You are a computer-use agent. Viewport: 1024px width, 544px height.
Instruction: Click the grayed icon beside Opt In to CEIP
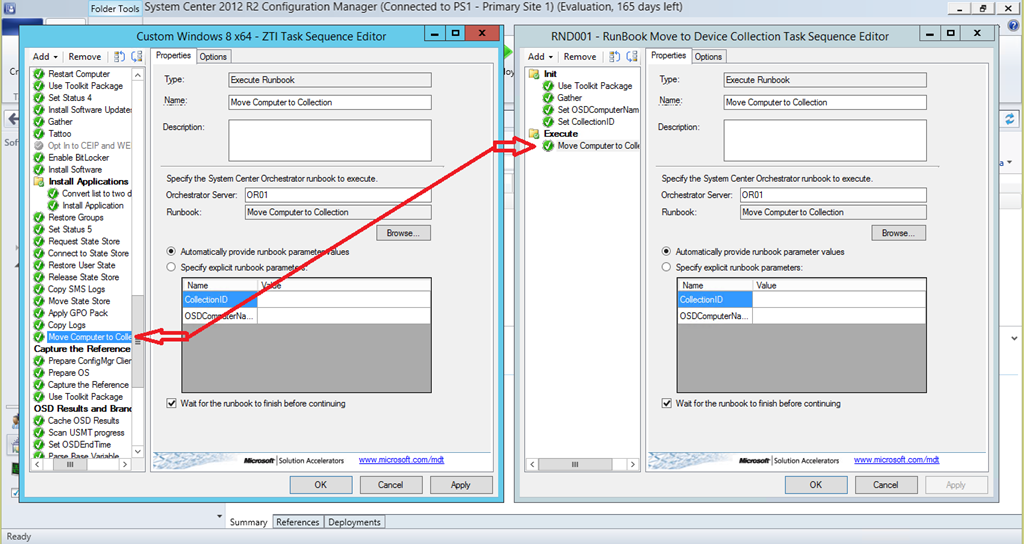pyautogui.click(x=39, y=146)
